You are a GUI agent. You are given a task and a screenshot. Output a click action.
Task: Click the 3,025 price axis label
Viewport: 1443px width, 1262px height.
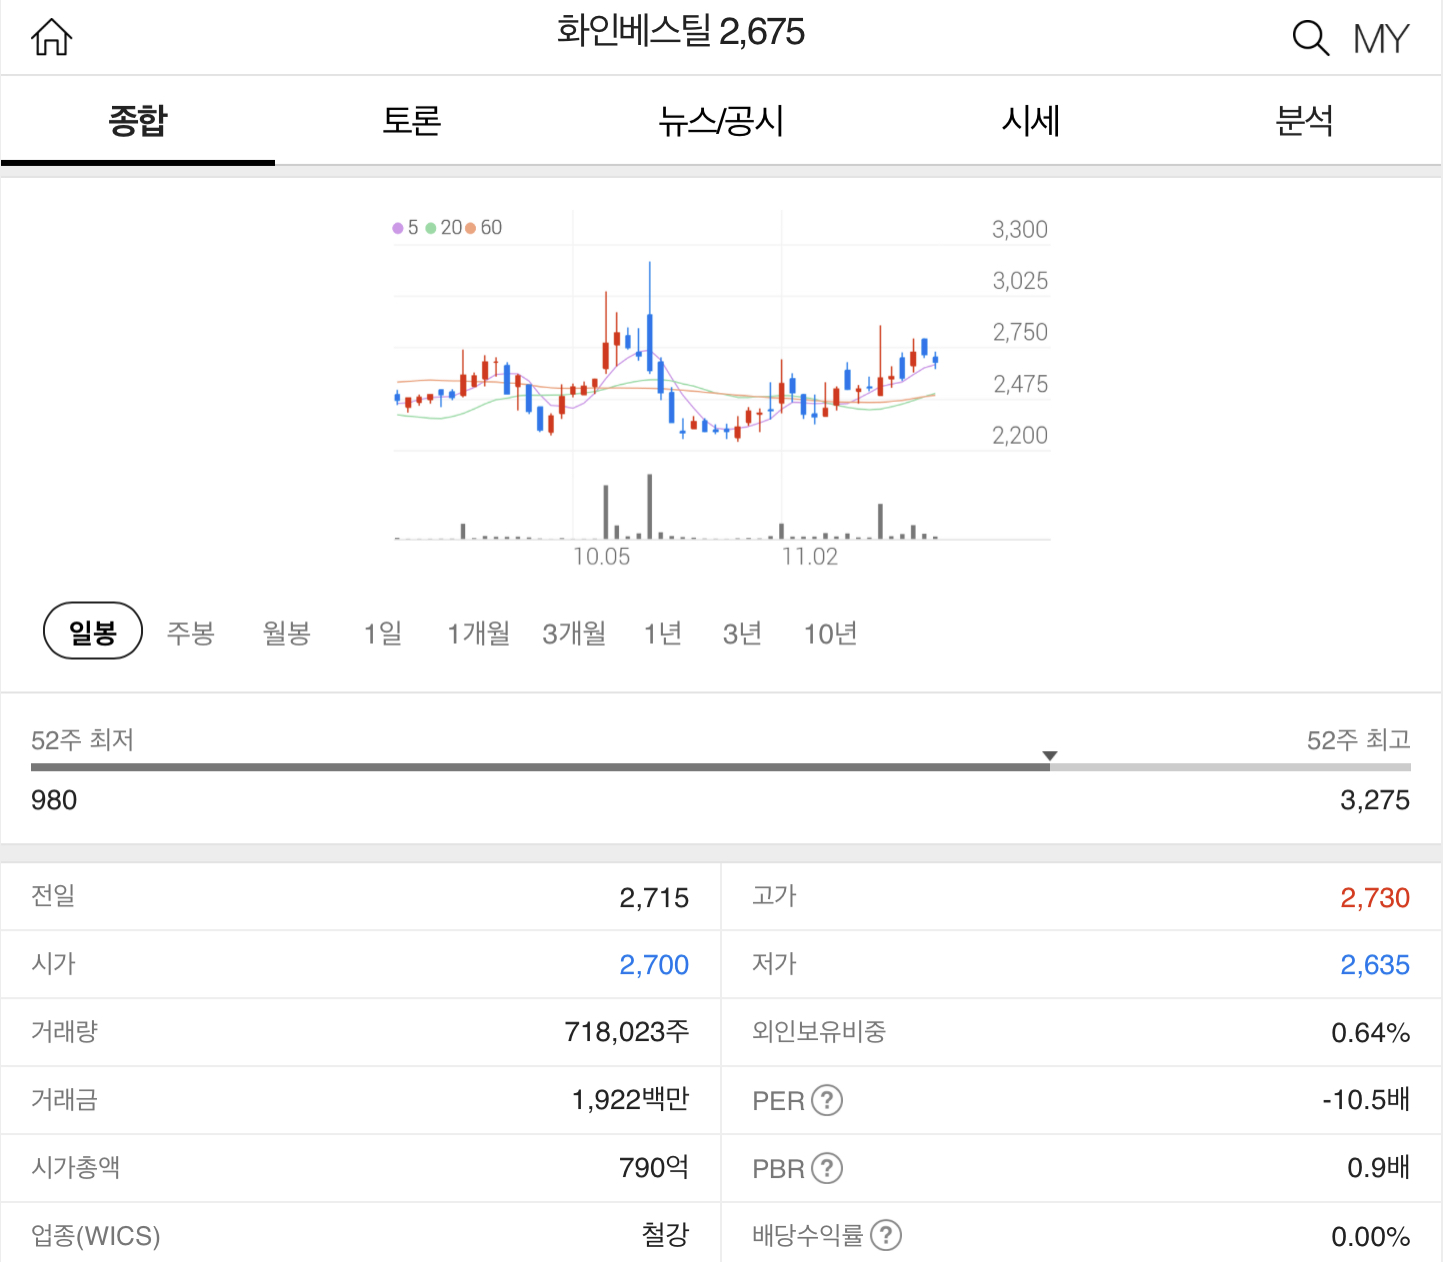(x=1020, y=281)
